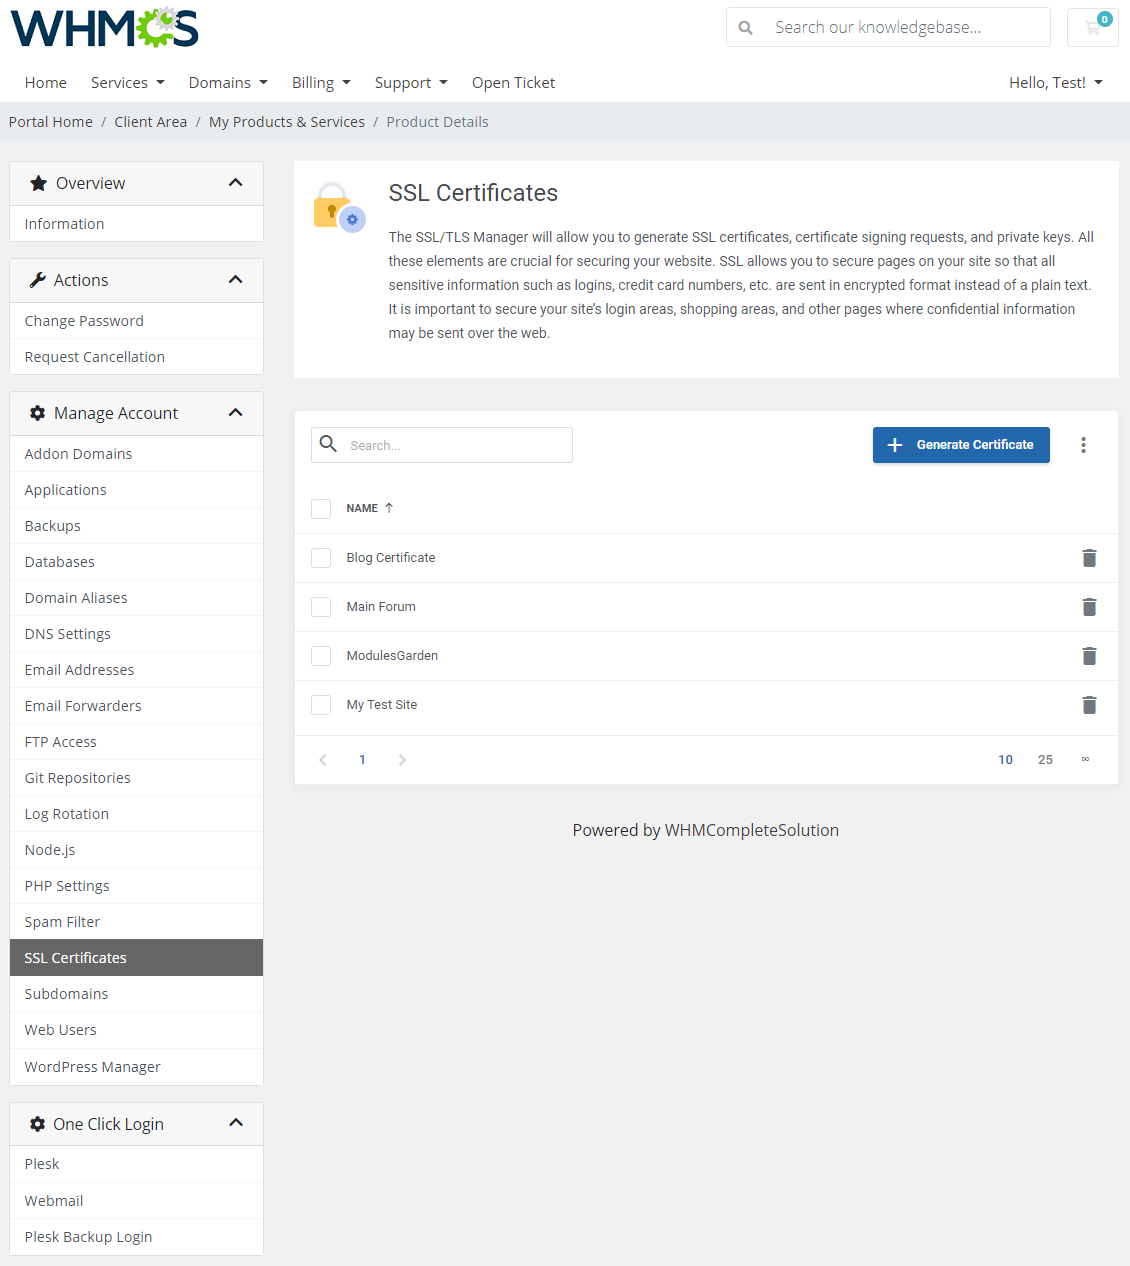Click the certificate table search magnifier icon
Viewport: 1130px width, 1266px height.
pos(328,444)
